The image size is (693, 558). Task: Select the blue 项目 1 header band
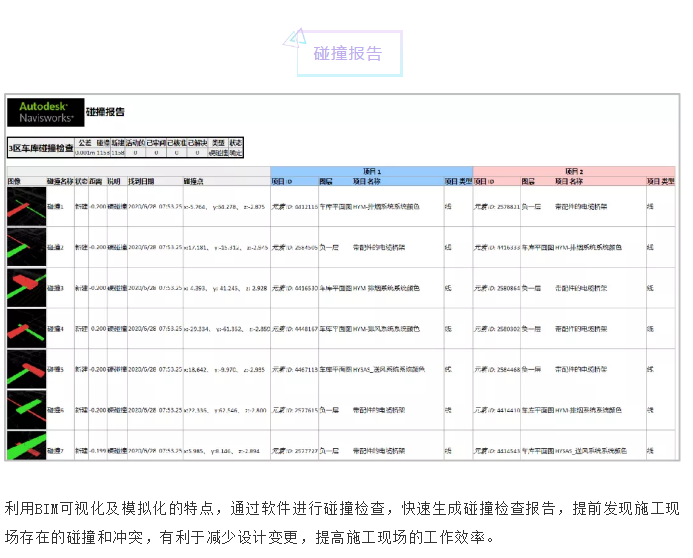(372, 172)
